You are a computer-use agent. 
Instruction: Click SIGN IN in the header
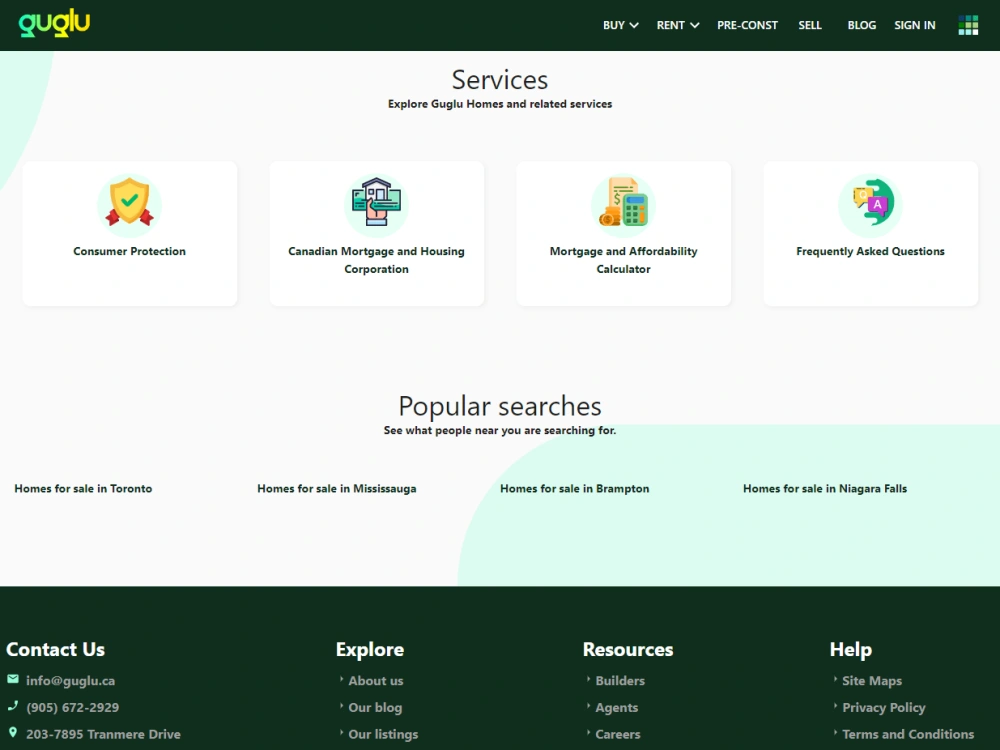coord(915,26)
